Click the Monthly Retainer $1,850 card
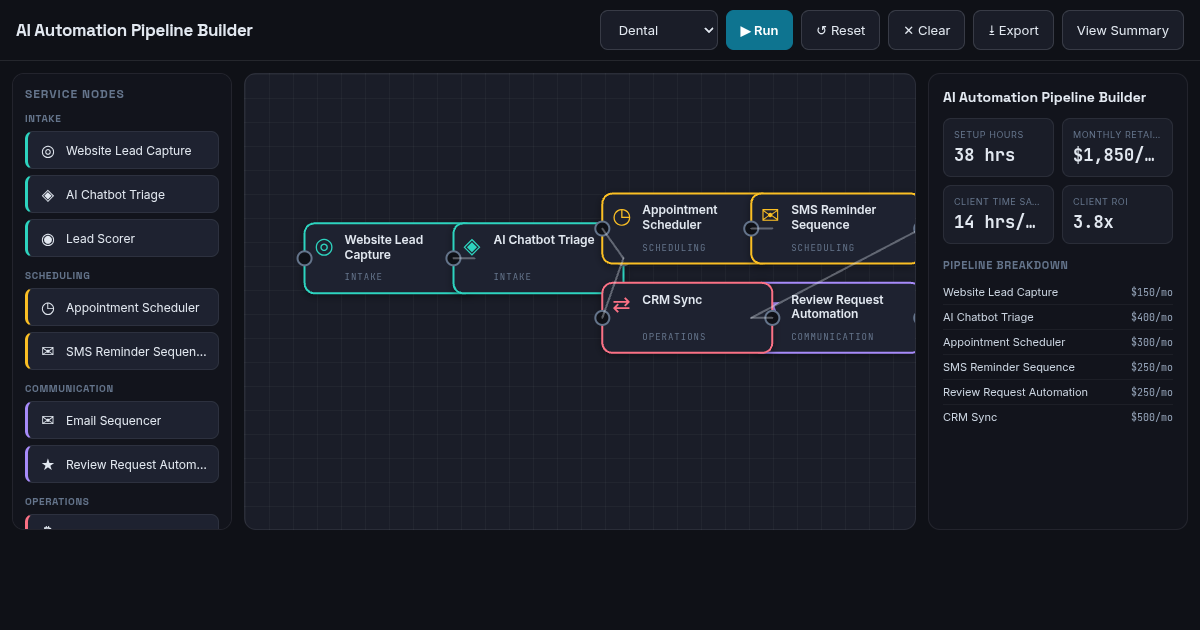Screen dimensions: 1200x630 (1117, 148)
